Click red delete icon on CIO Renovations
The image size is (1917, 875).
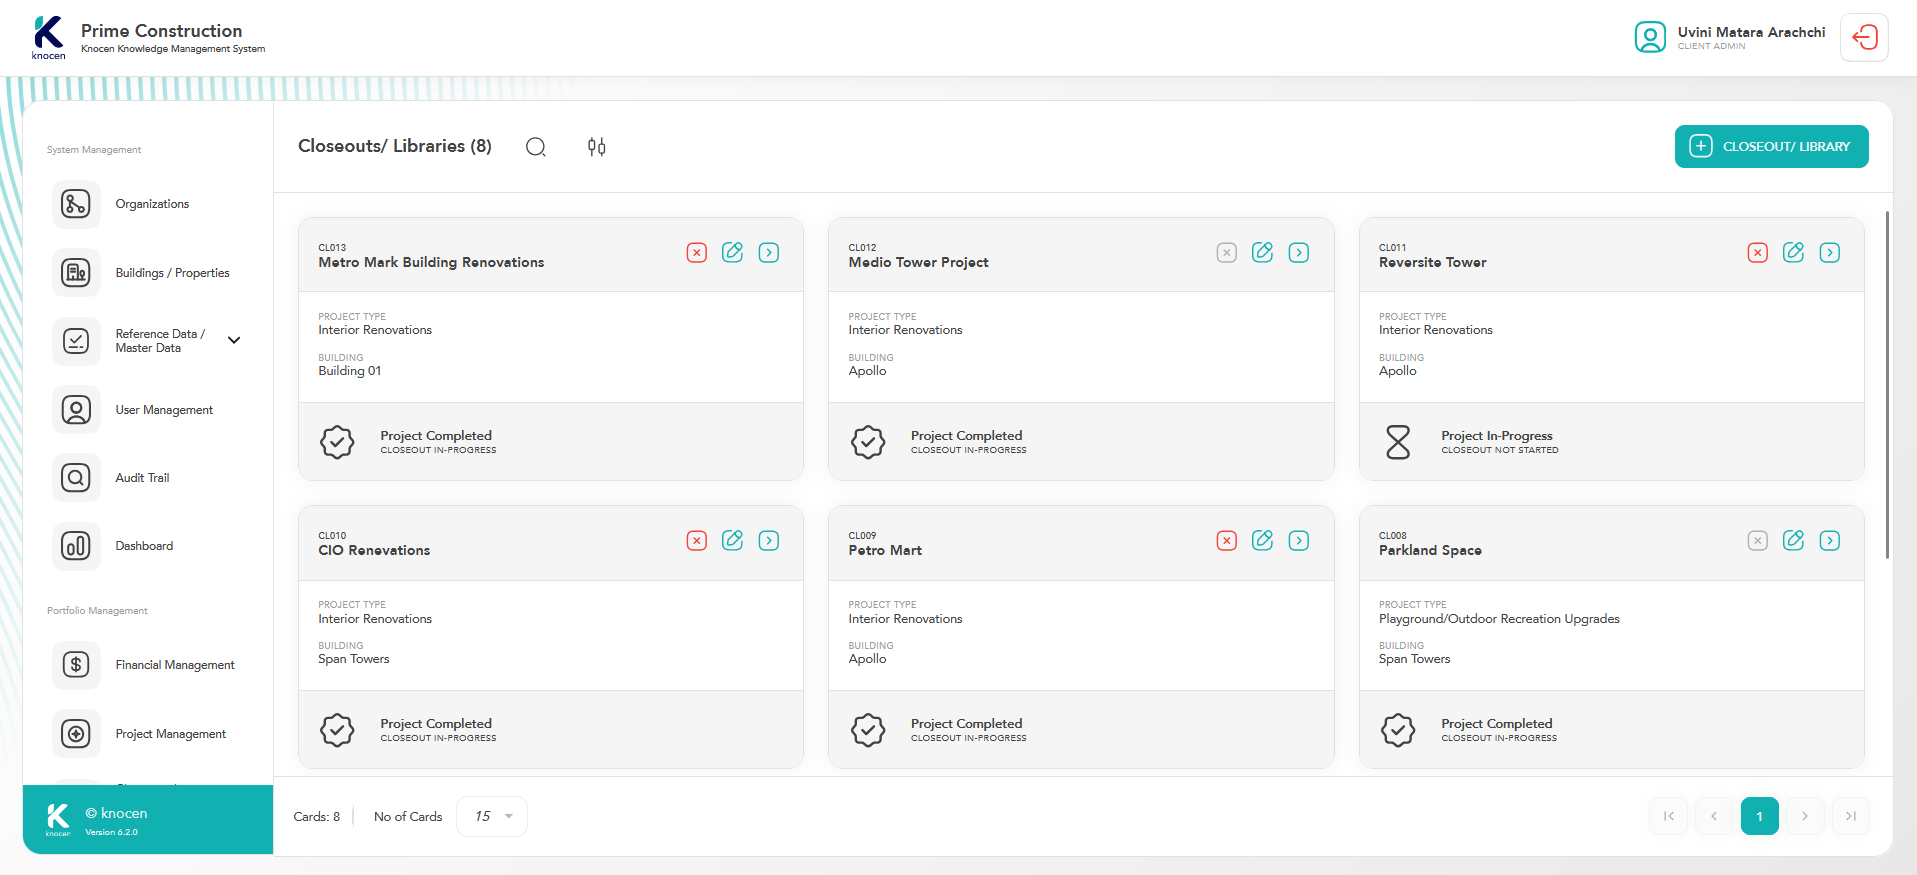[697, 540]
